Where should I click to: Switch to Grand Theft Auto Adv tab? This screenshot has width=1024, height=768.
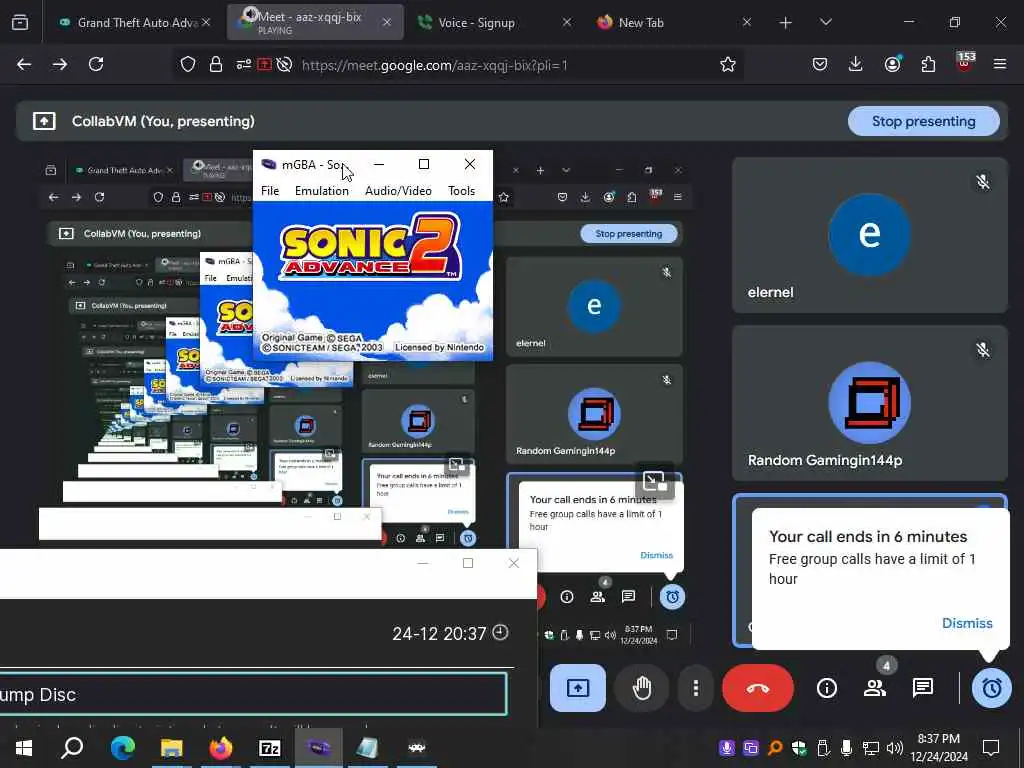[x=135, y=22]
